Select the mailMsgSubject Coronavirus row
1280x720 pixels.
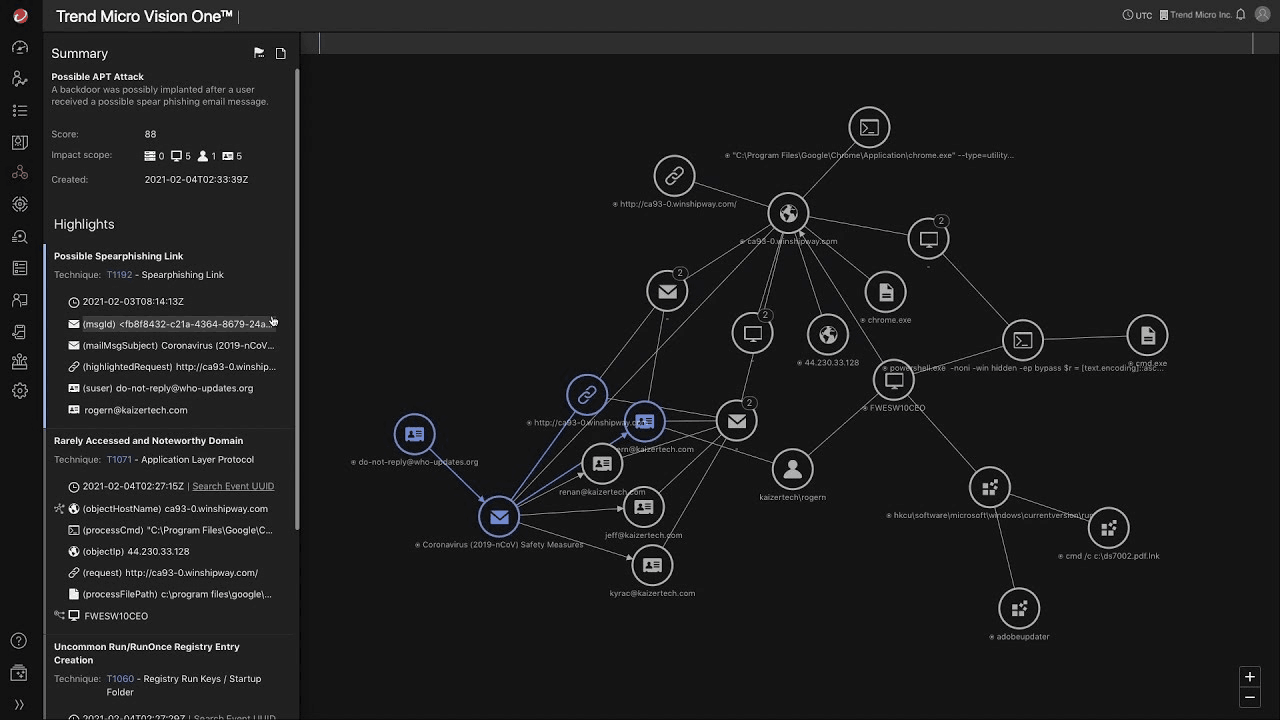[x=172, y=345]
